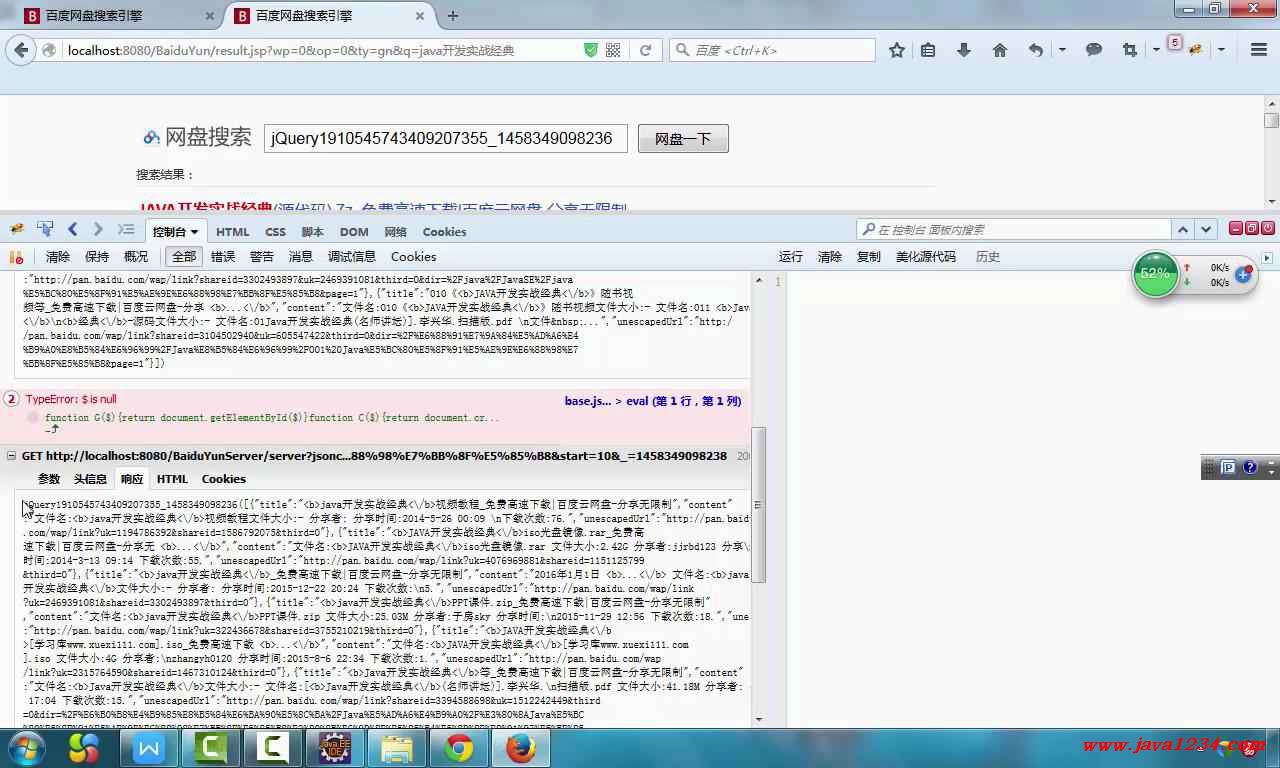Click the 清除 button in console toolbar
The height and width of the screenshot is (768, 1280).
click(x=58, y=257)
